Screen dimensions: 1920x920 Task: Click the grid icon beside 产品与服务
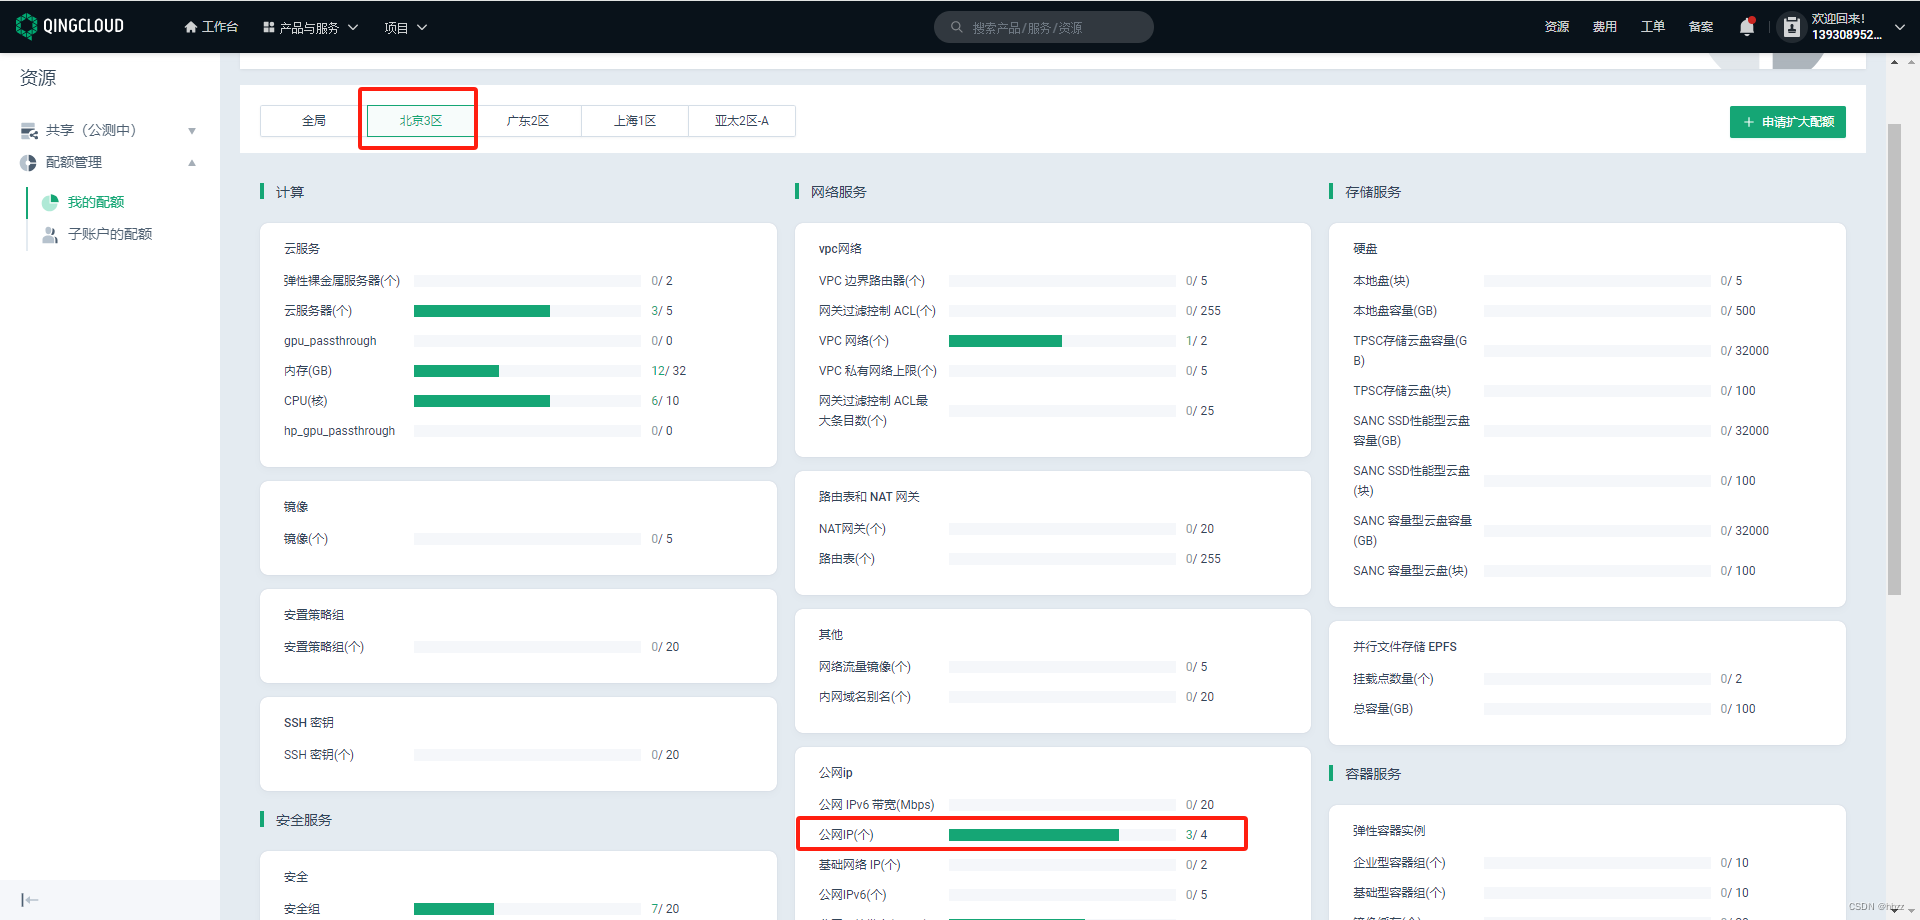point(269,27)
